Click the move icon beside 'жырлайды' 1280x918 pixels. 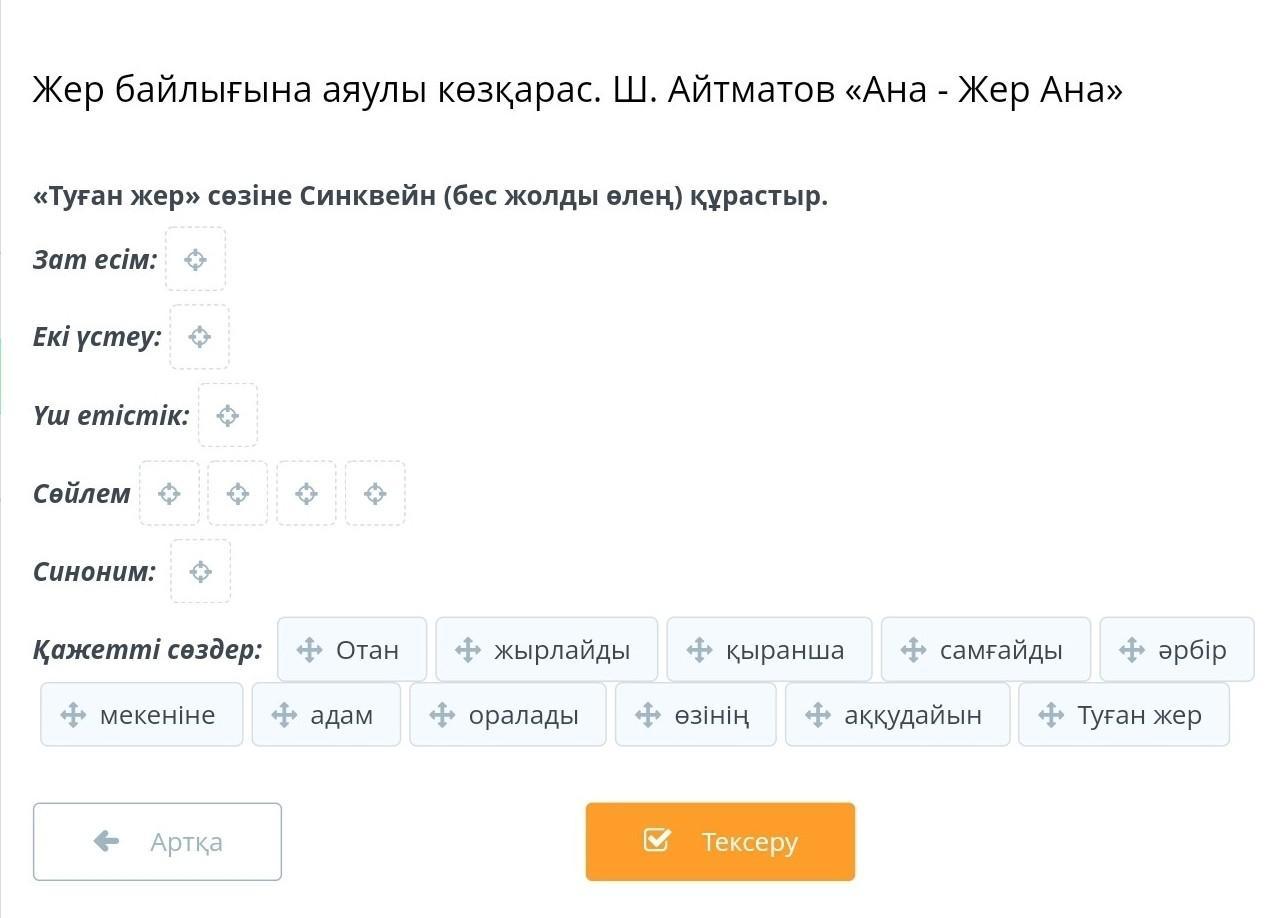[468, 650]
